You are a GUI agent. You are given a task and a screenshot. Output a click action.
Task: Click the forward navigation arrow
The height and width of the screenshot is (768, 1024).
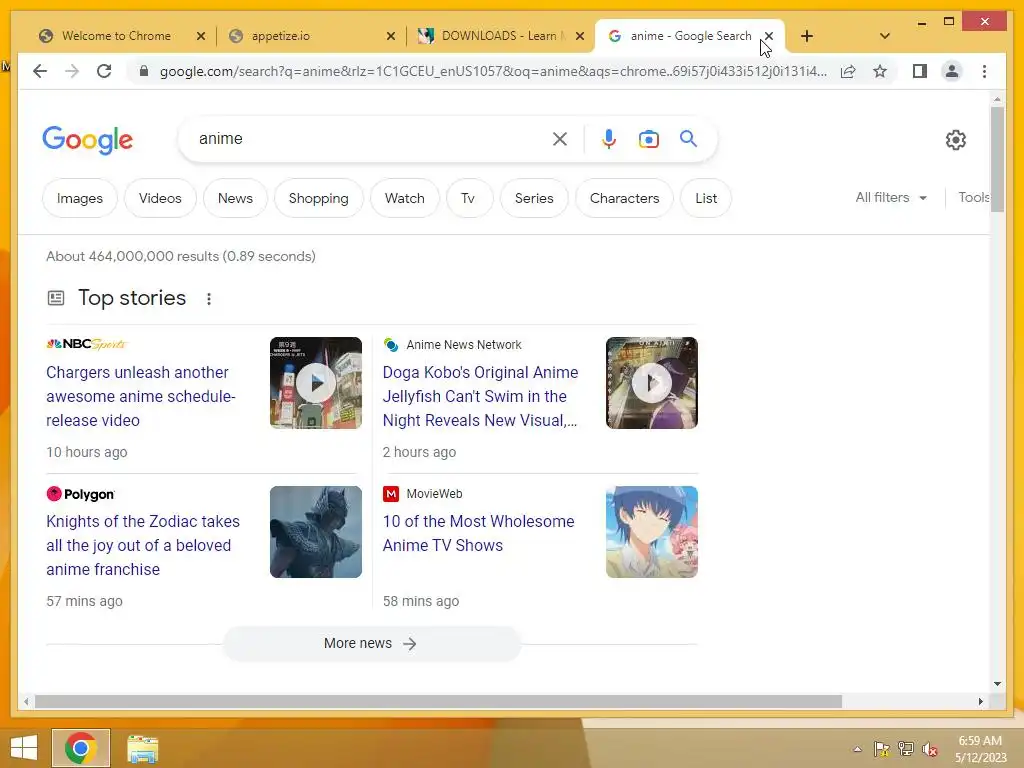[72, 71]
